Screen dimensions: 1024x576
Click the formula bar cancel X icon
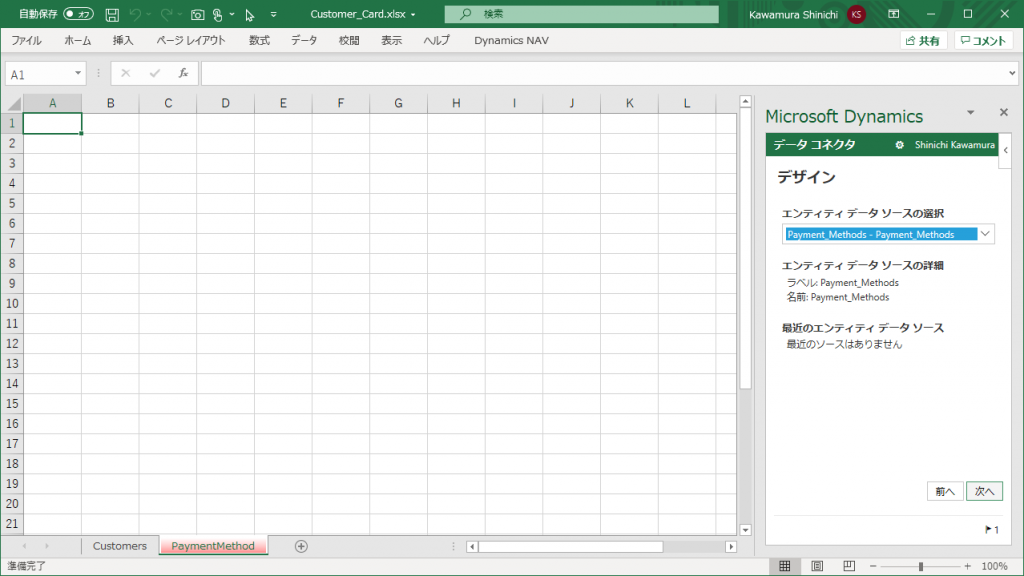[125, 74]
